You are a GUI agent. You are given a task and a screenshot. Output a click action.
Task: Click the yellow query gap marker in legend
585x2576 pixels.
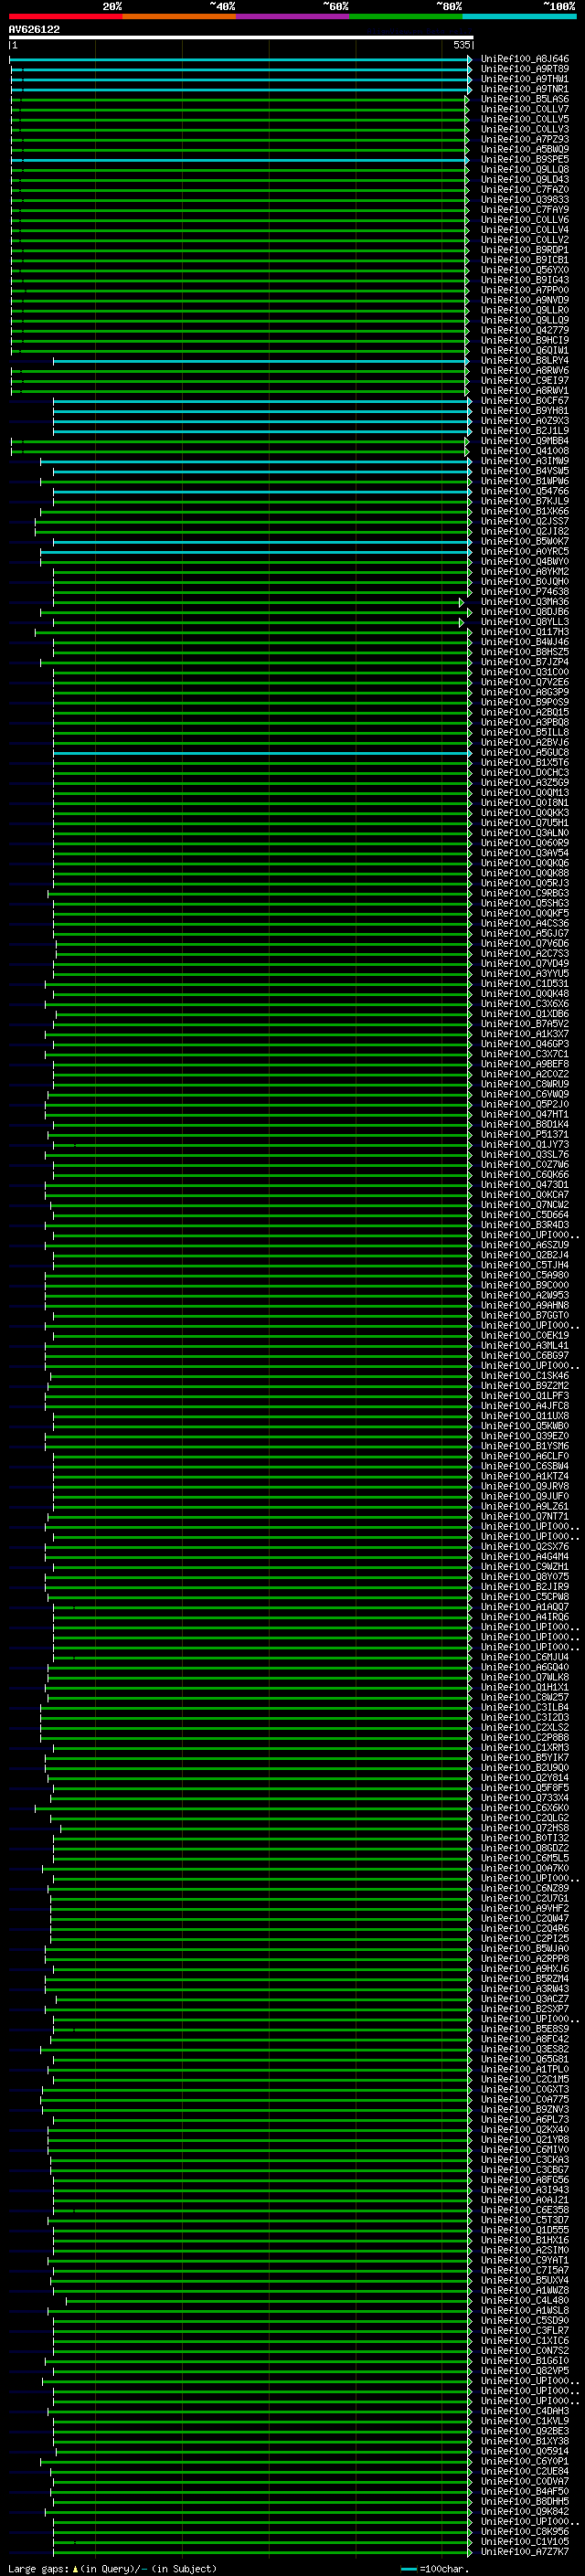[x=75, y=2569]
